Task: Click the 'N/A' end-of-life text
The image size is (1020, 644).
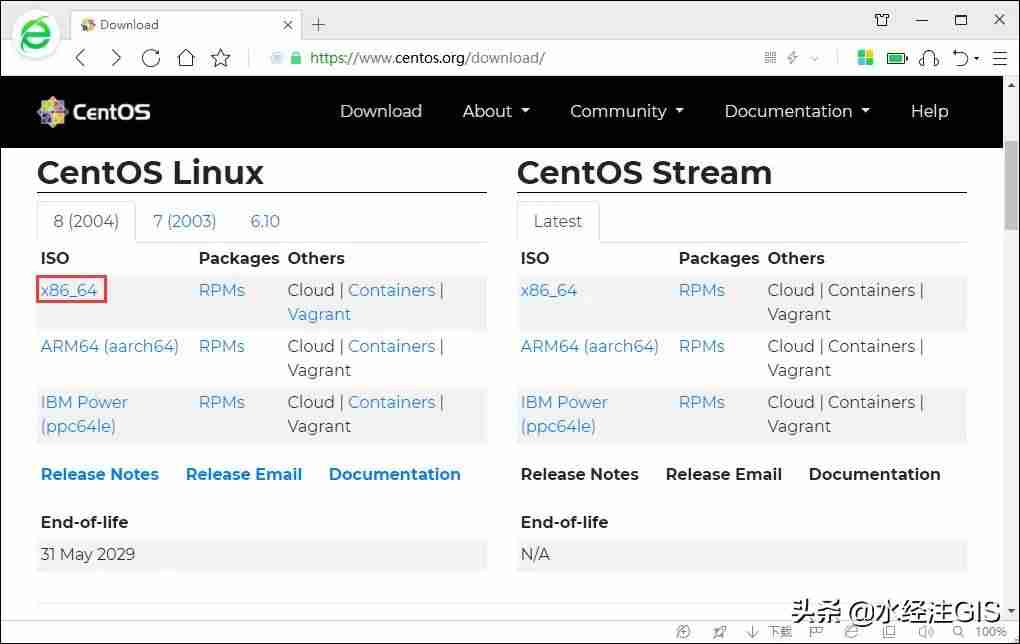Action: pos(535,554)
